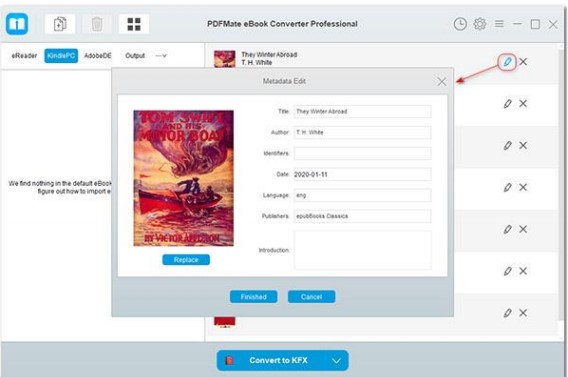Viewport: 568px width, 377px height.
Task: Click the T. H. White author text in list
Action: (x=256, y=63)
